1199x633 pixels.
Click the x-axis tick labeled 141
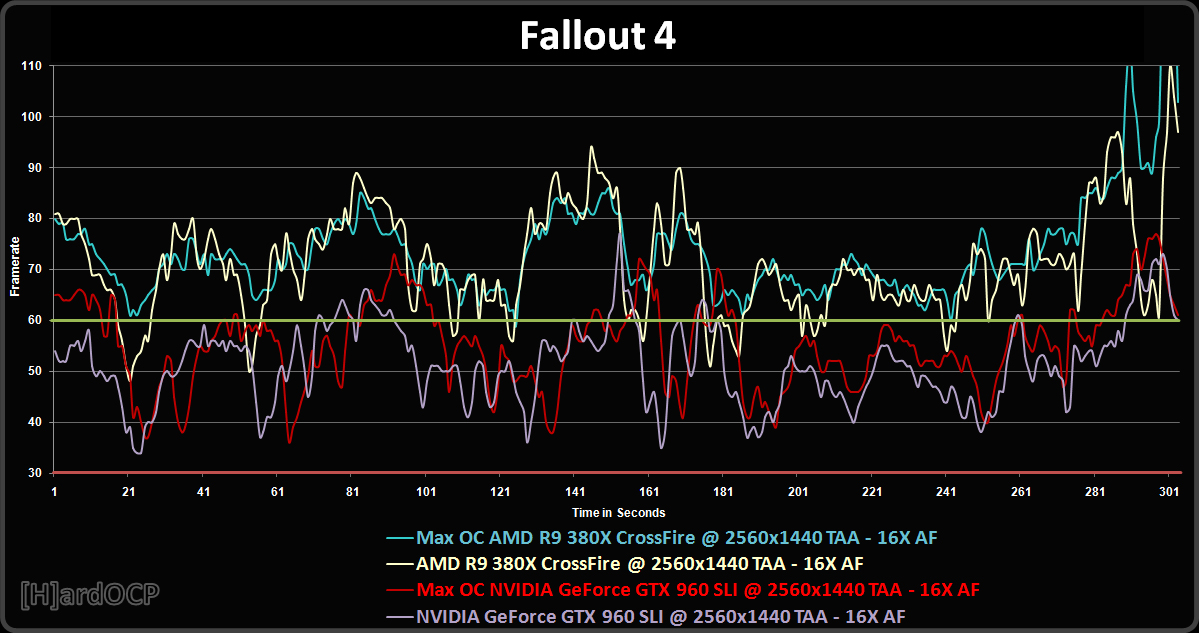pos(575,492)
